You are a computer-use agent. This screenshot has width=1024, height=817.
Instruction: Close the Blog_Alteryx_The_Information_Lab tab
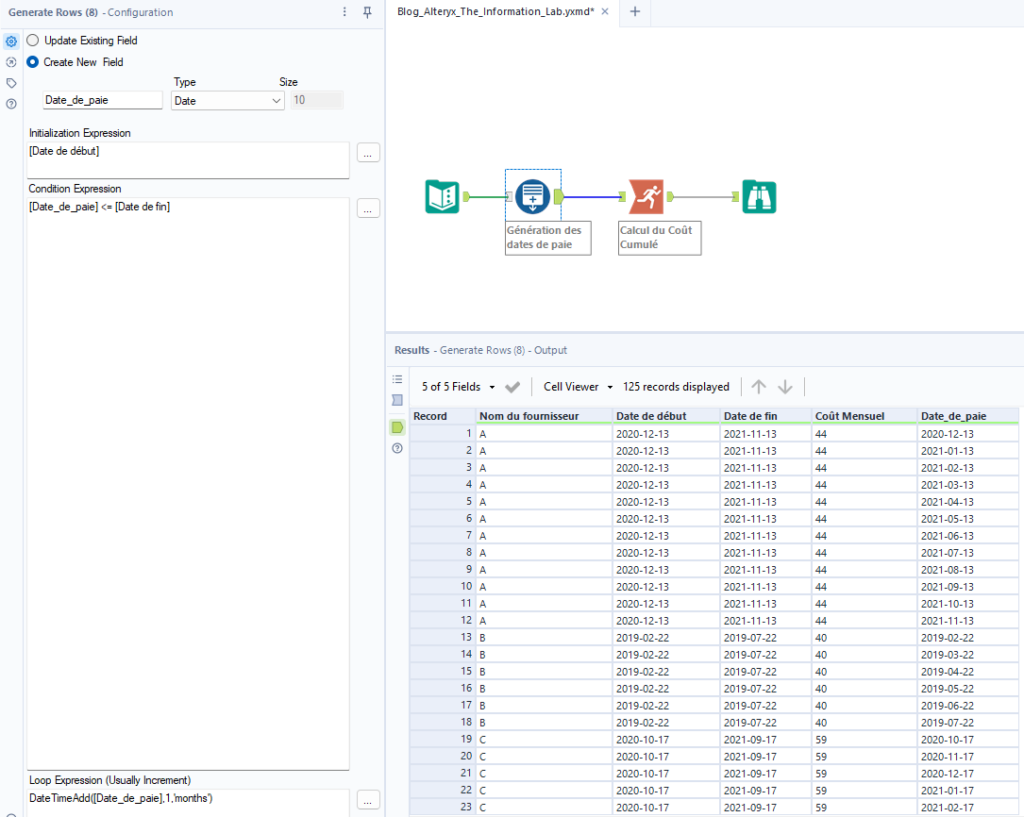point(605,11)
